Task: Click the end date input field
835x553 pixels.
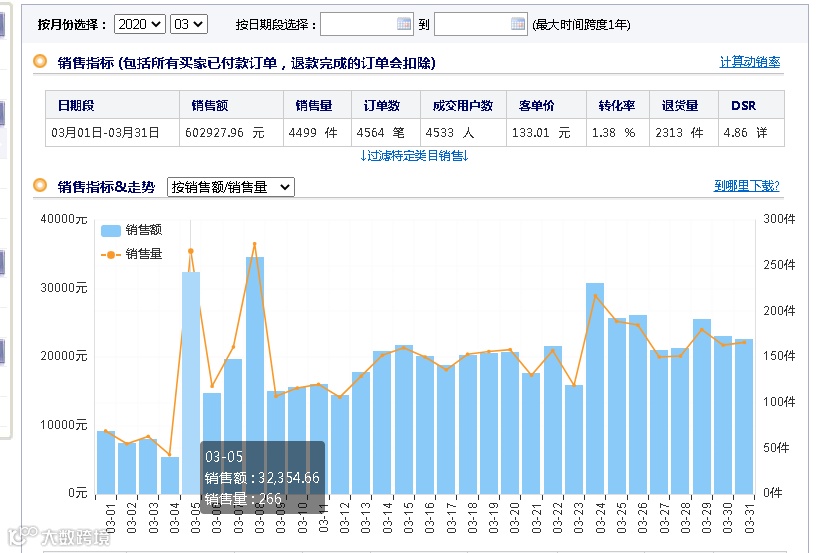Action: 480,25
